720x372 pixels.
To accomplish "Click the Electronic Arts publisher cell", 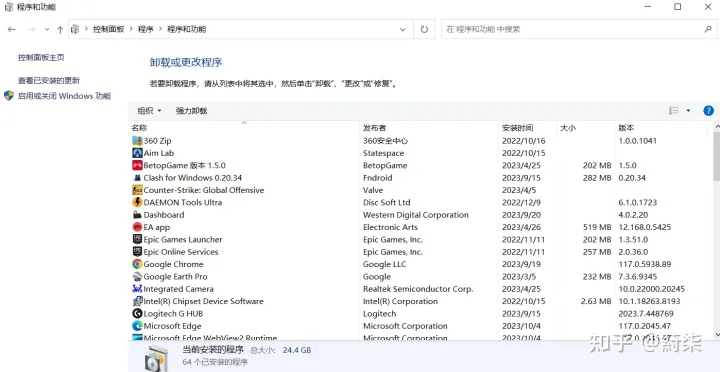I will click(x=390, y=227).
